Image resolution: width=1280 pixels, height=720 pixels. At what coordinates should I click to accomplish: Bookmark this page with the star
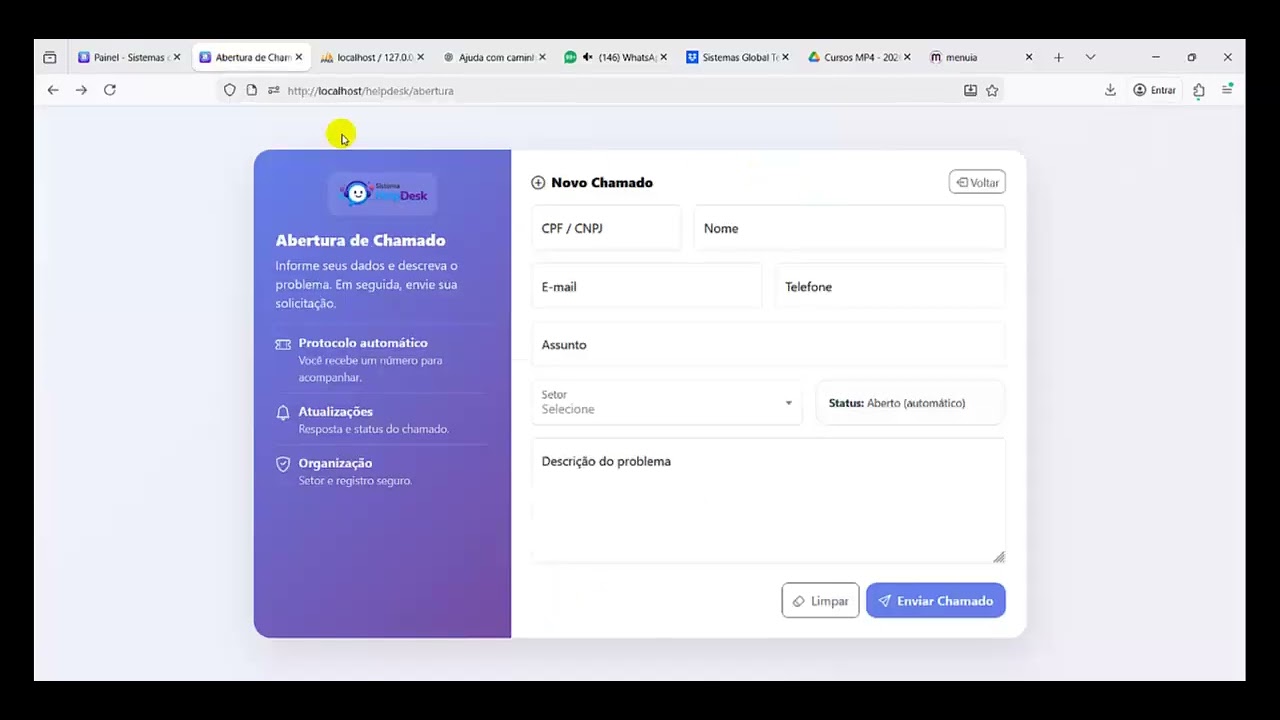pyautogui.click(x=992, y=90)
